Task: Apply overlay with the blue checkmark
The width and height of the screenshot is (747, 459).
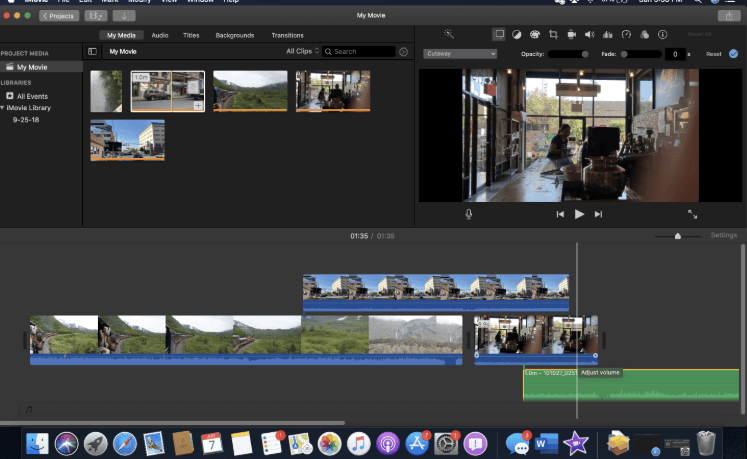Action: [733, 53]
